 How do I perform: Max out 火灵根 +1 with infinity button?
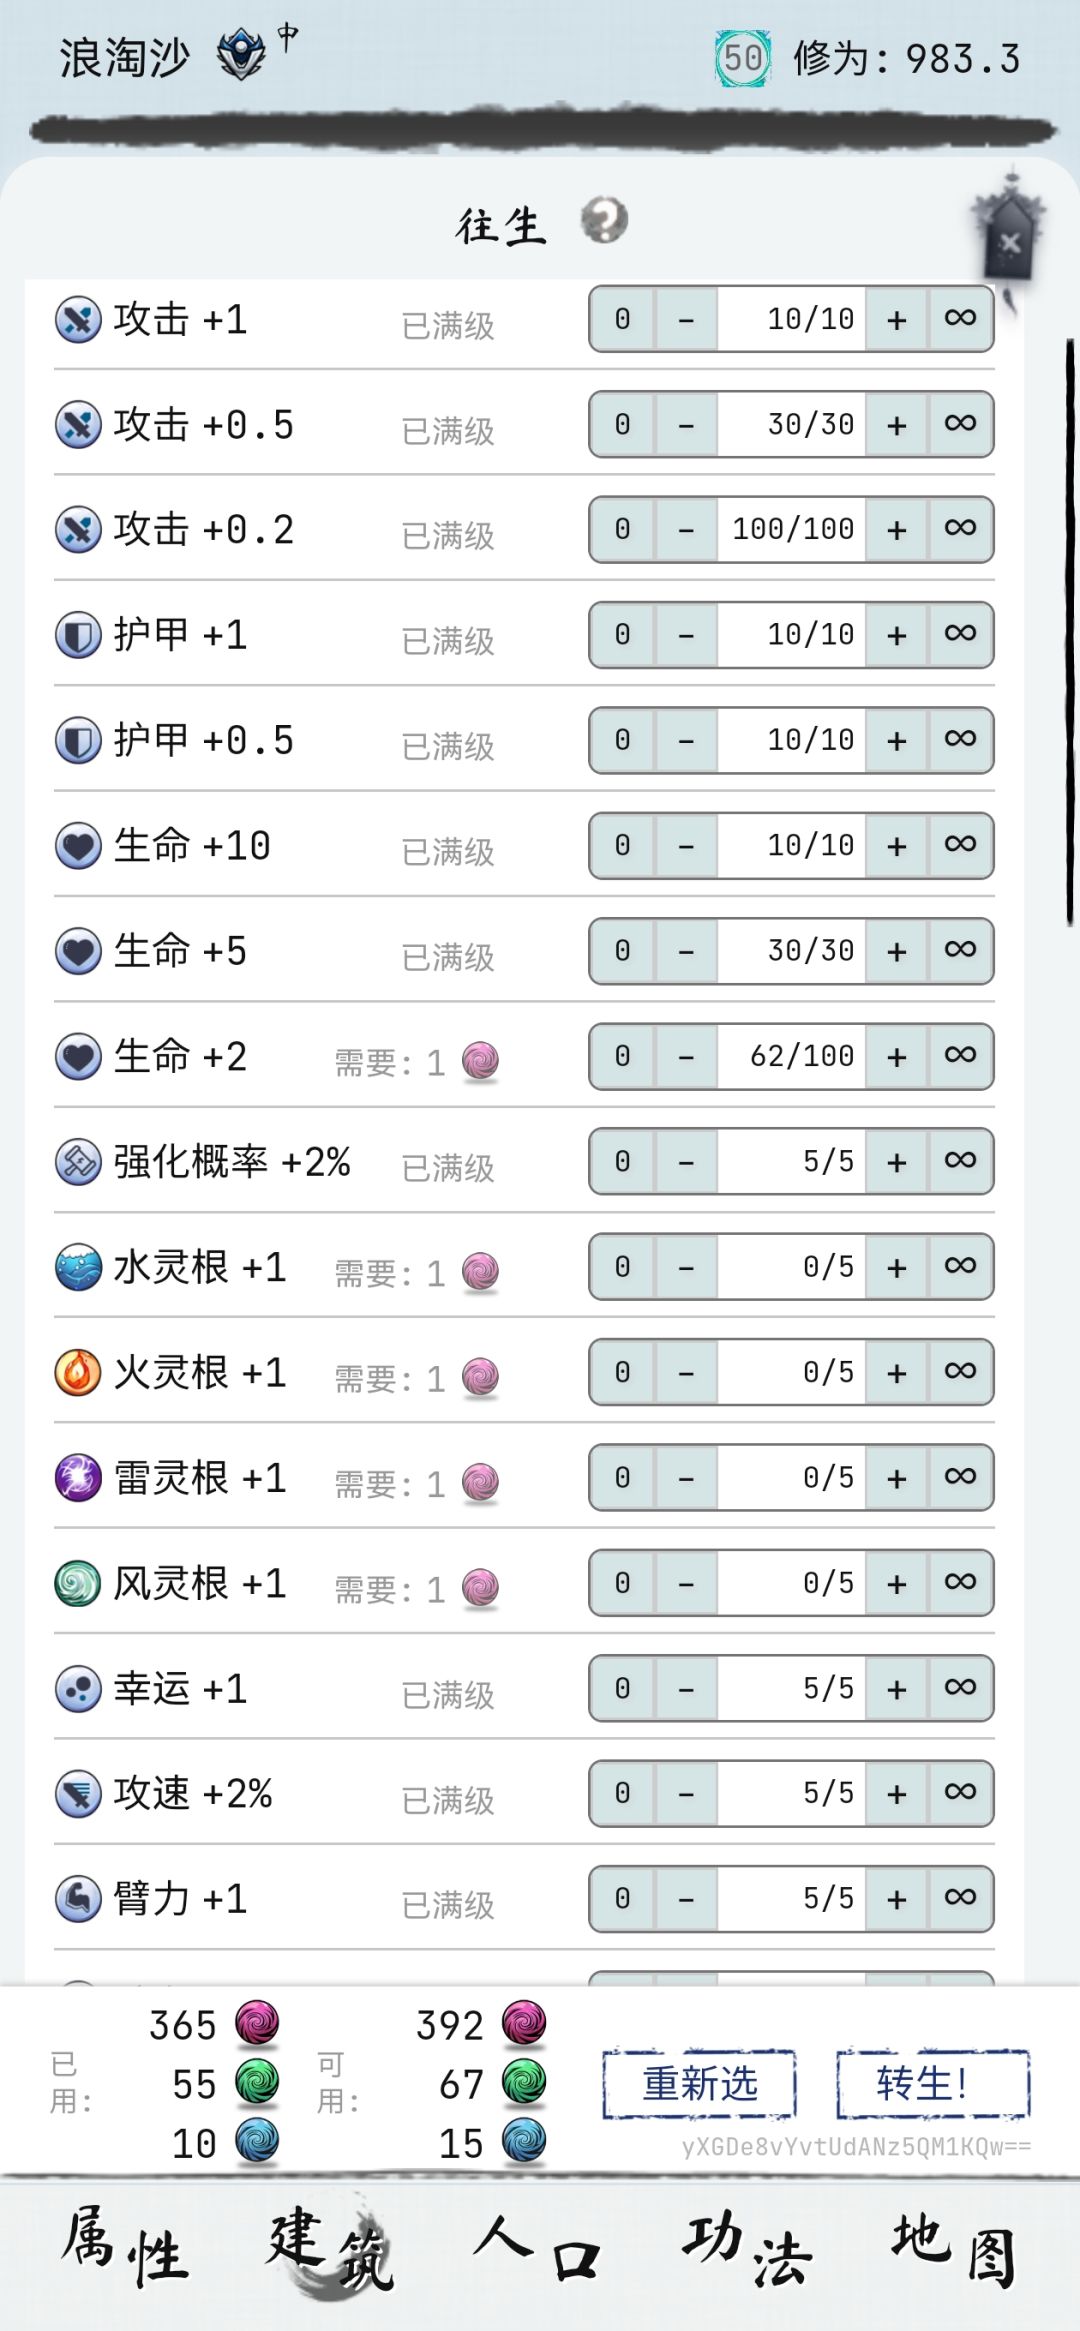[960, 1372]
